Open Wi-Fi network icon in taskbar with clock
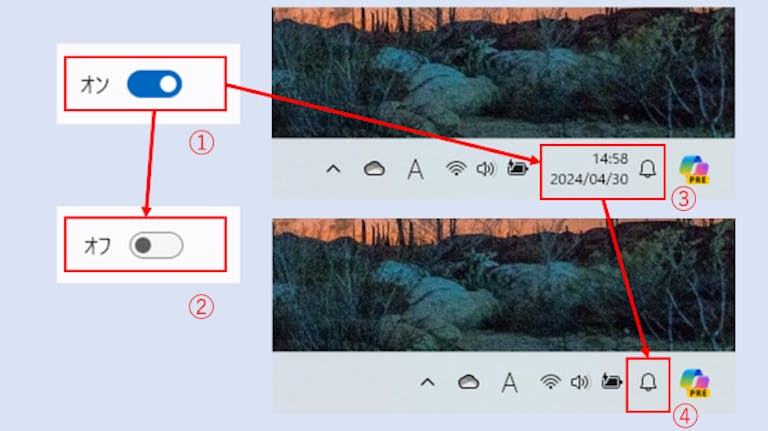The image size is (768, 431). 456,169
